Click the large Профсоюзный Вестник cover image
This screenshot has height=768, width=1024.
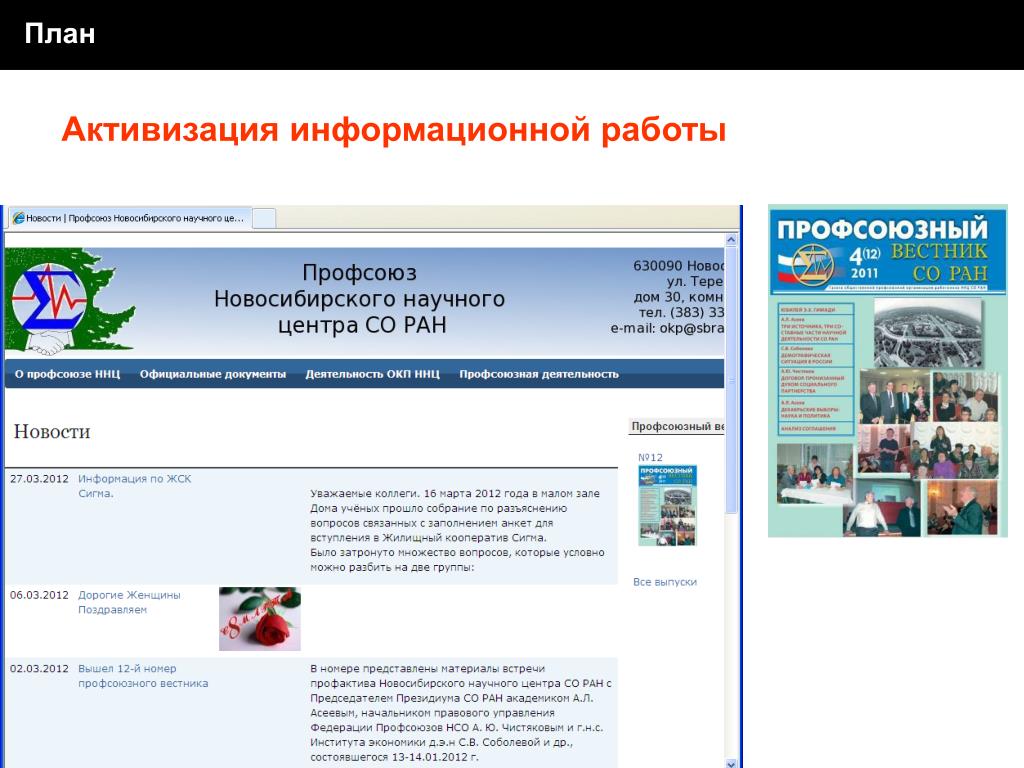tap(888, 371)
